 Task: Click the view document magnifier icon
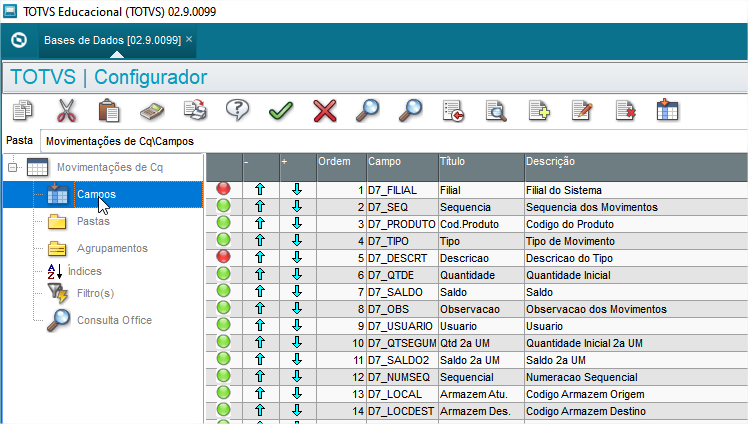point(496,111)
